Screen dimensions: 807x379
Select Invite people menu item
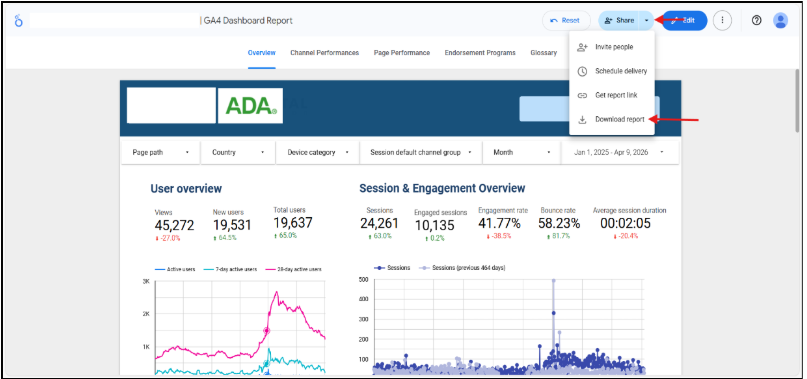tap(612, 47)
